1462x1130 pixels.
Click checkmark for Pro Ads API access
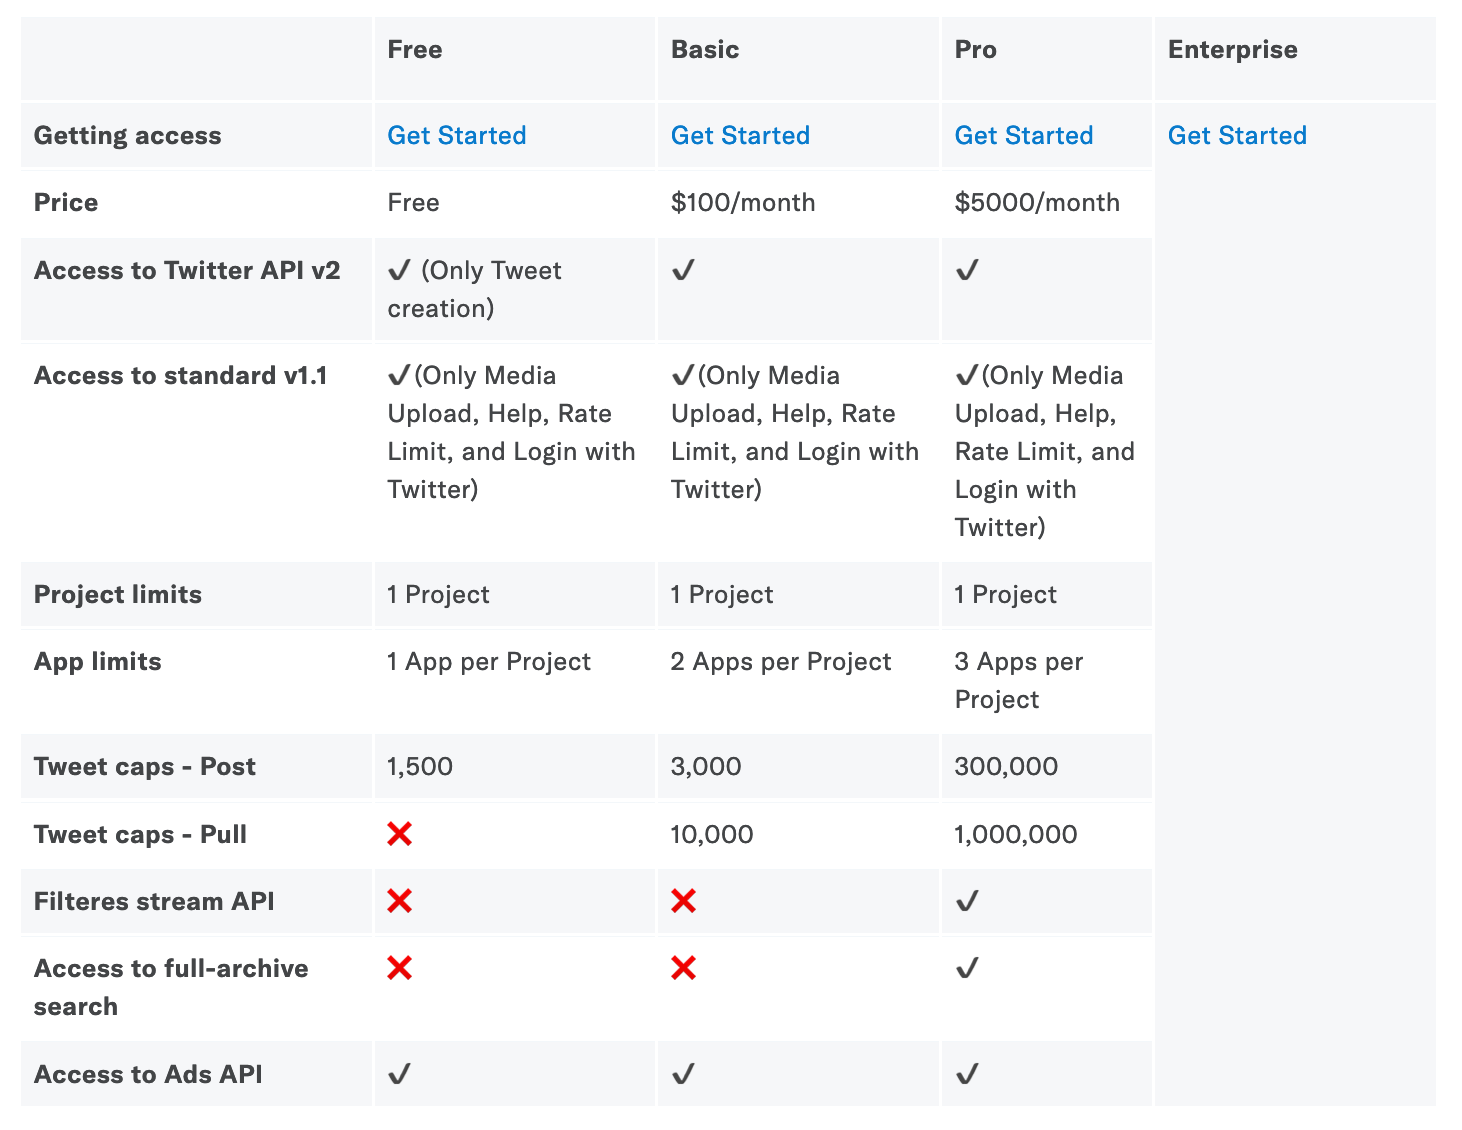click(x=967, y=1074)
